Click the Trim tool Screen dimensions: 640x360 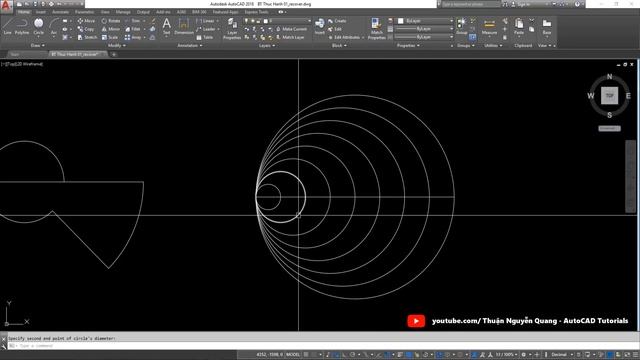click(x=133, y=21)
